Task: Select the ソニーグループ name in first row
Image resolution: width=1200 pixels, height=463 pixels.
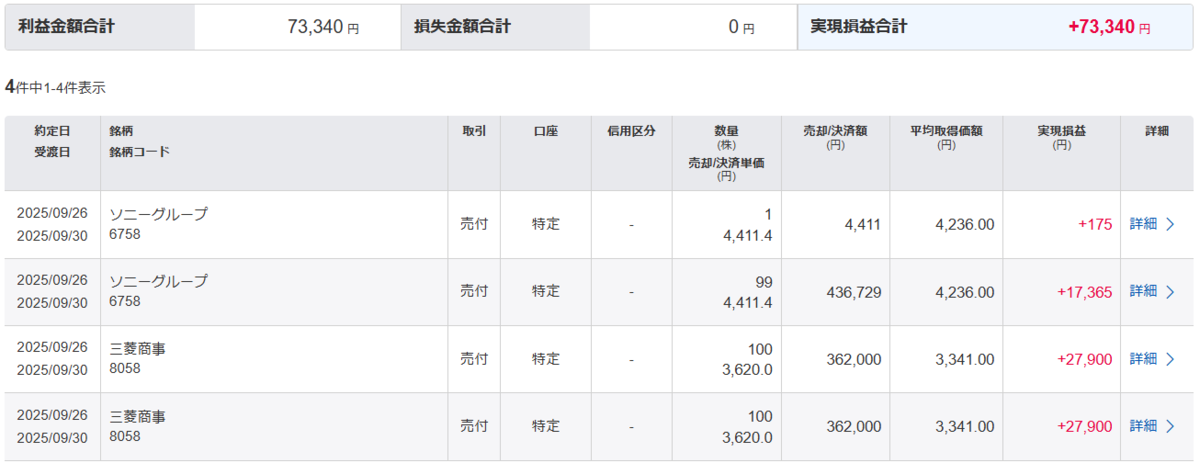Action: click(x=158, y=214)
